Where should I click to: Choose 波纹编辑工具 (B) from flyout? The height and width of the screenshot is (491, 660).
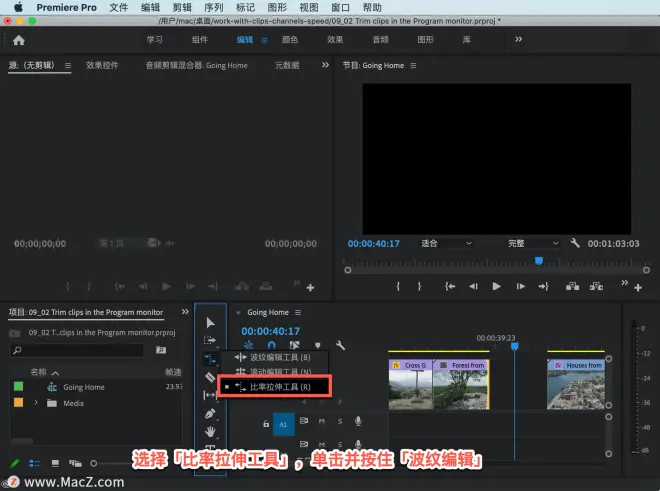click(x=274, y=358)
